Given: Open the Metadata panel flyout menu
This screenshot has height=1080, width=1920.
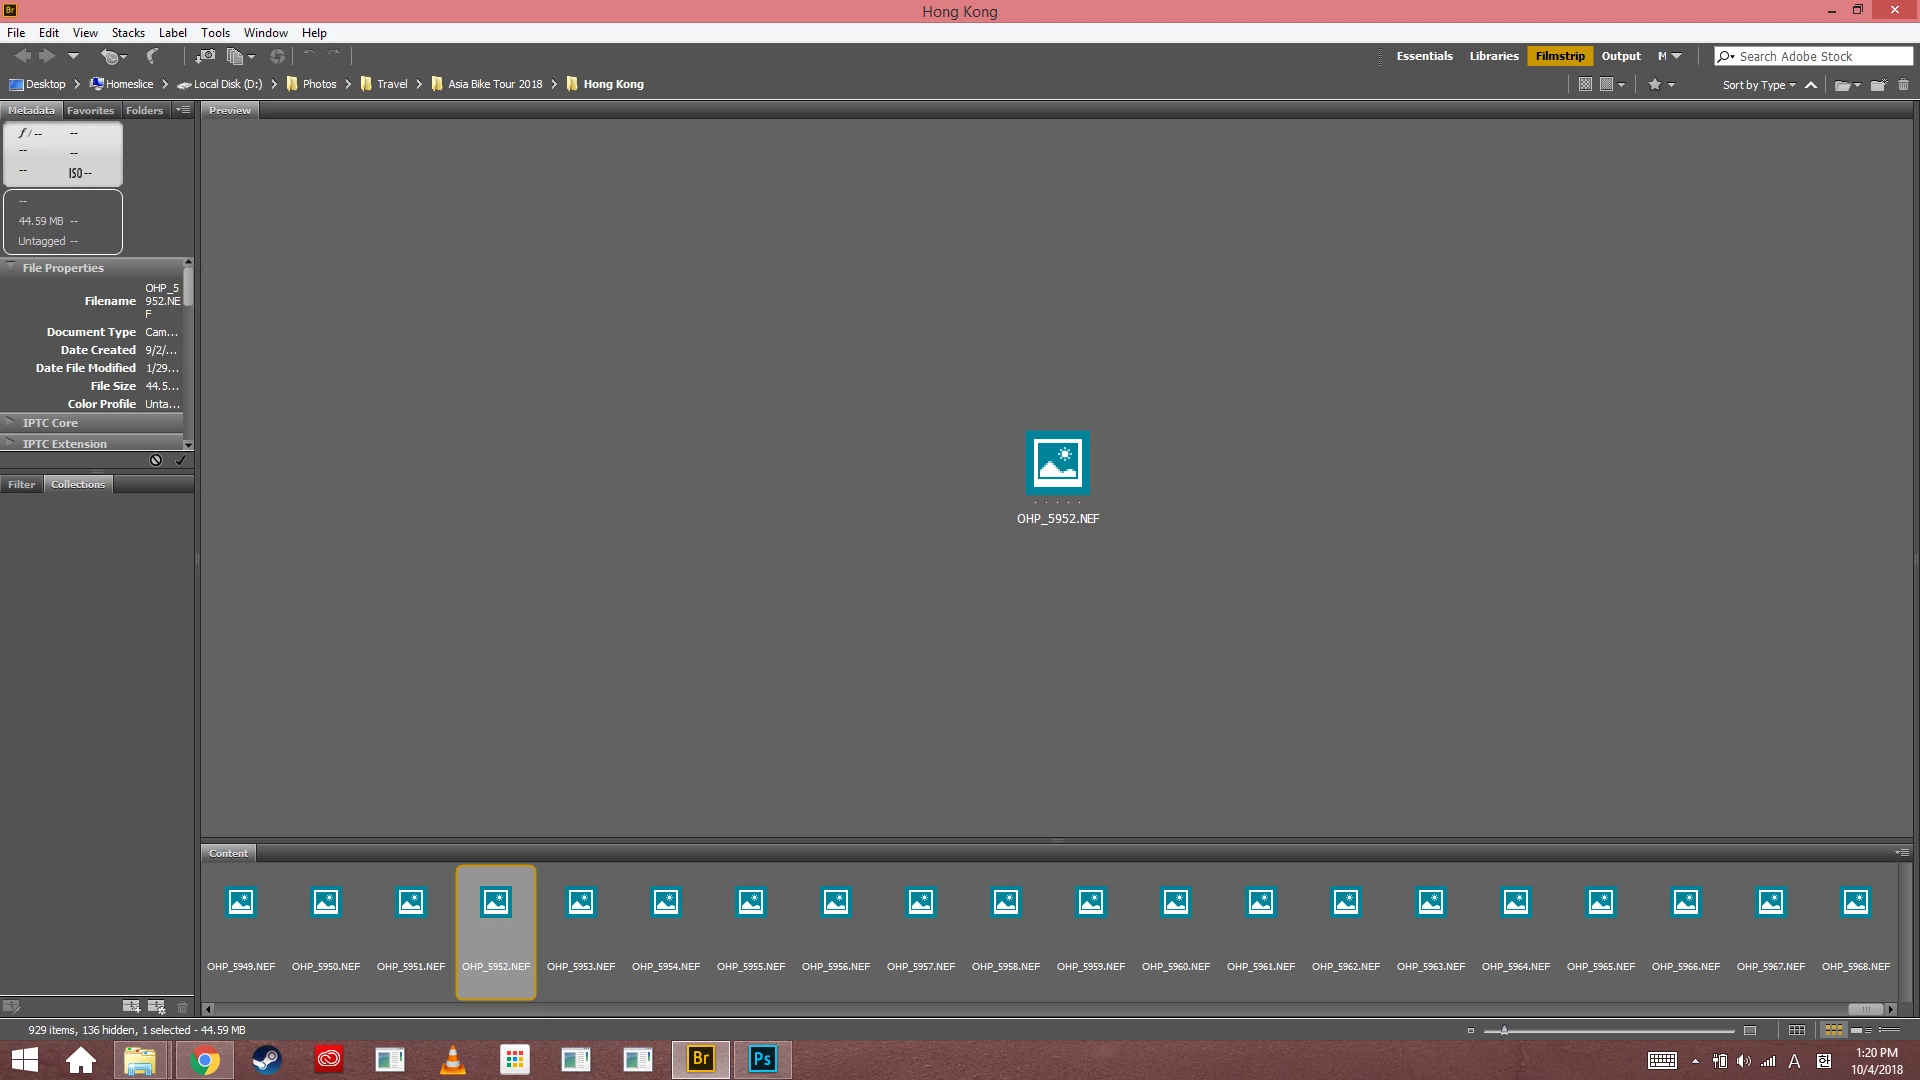Looking at the screenshot, I should coord(184,110).
